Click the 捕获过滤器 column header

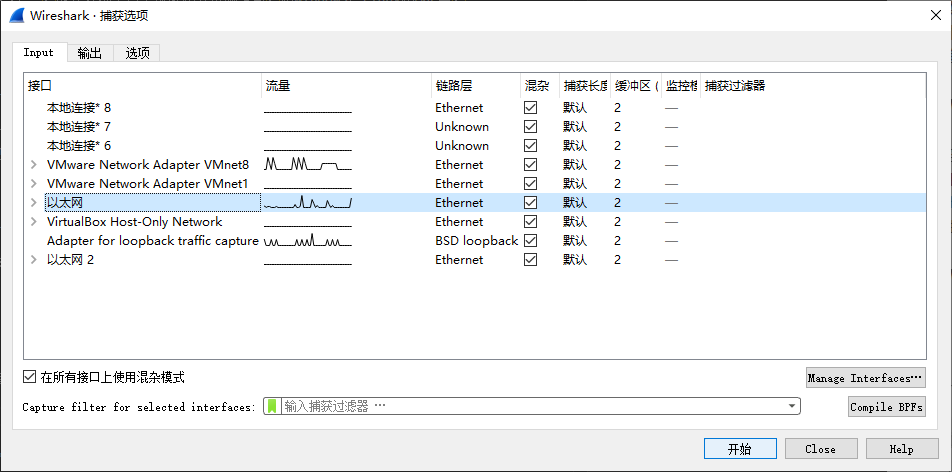tap(813, 86)
